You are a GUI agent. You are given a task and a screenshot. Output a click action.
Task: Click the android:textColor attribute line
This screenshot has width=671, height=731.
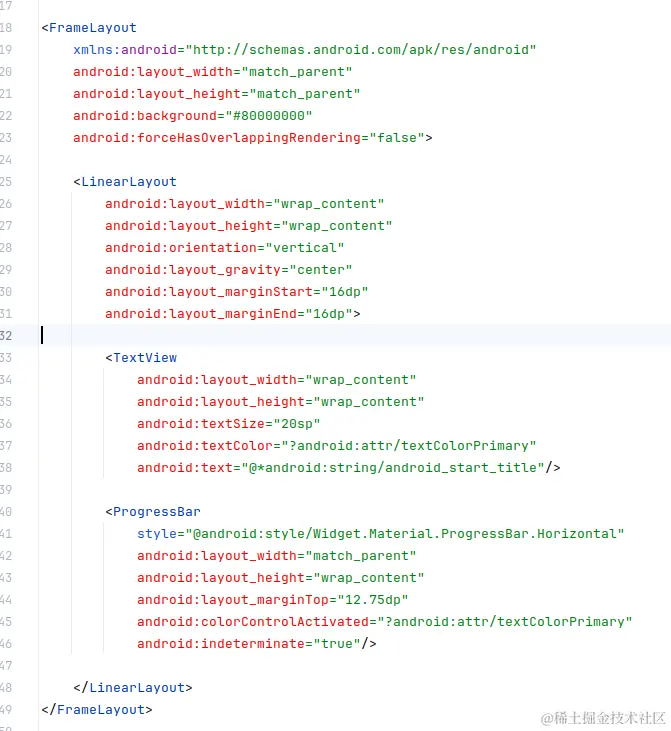[x=337, y=446]
